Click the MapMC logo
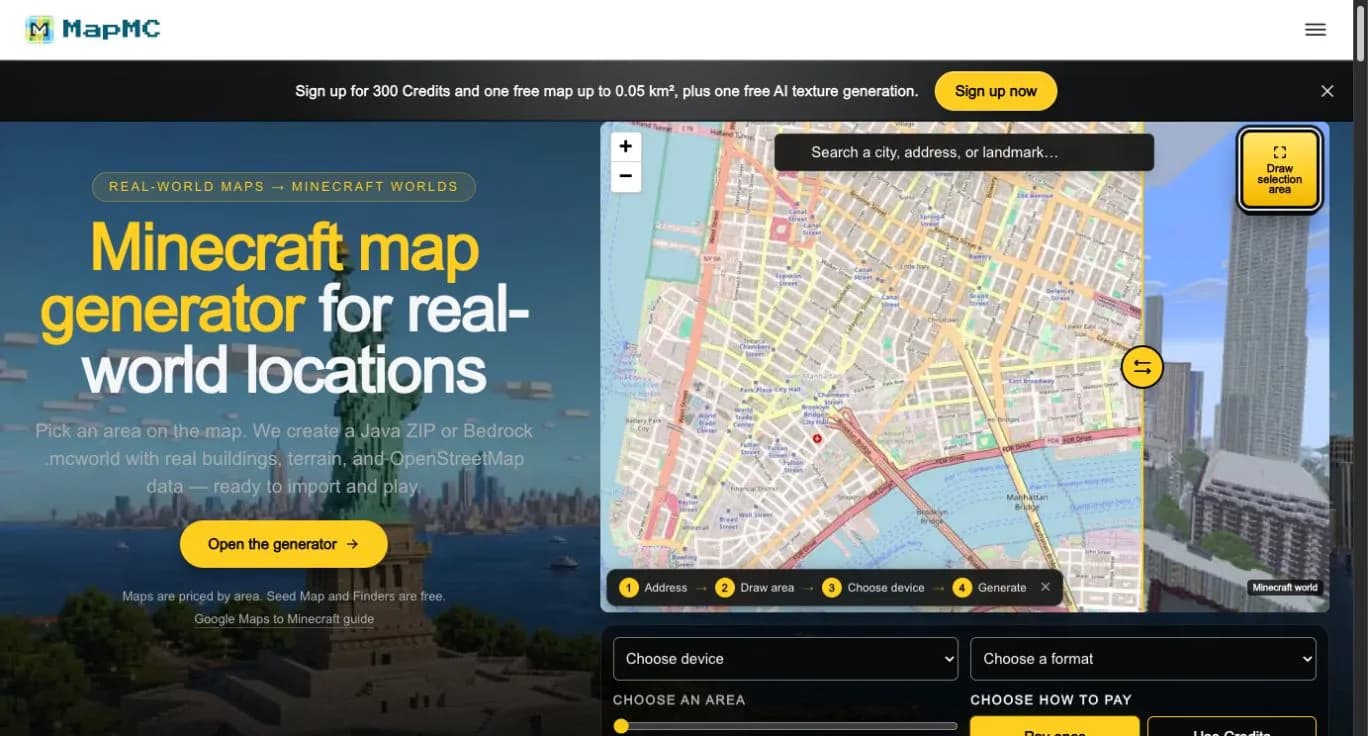Image resolution: width=1368 pixels, height=736 pixels. (x=93, y=29)
